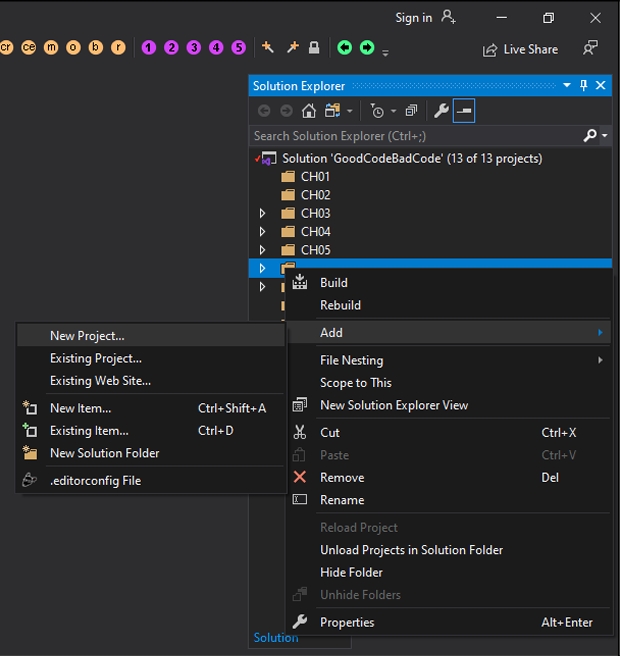Click the padlock icon in the toolbar
The width and height of the screenshot is (620, 656).
(x=314, y=47)
